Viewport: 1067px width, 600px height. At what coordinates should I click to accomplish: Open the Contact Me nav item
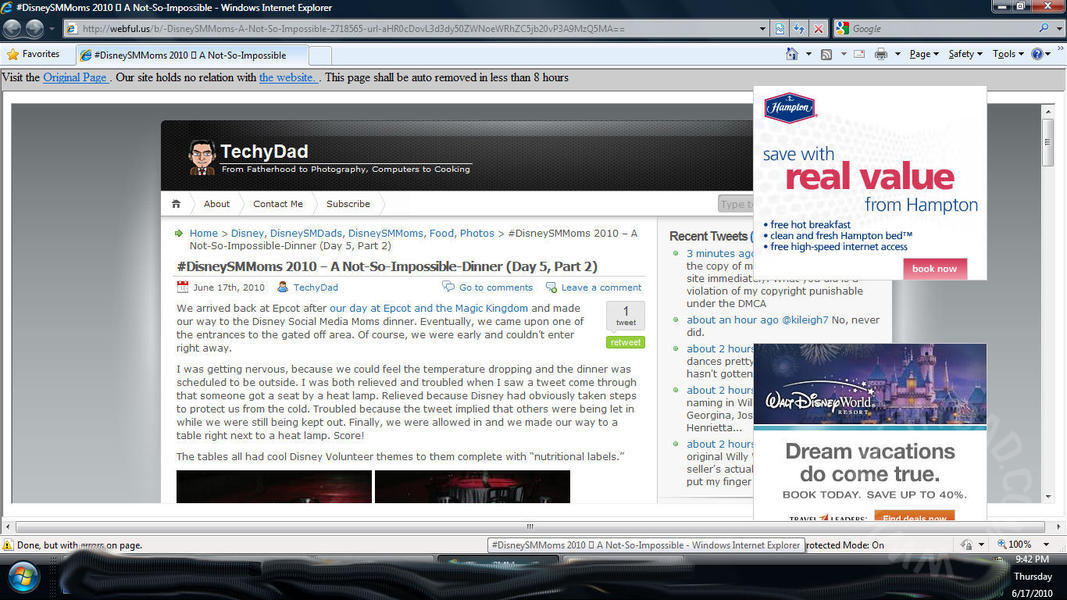point(278,203)
